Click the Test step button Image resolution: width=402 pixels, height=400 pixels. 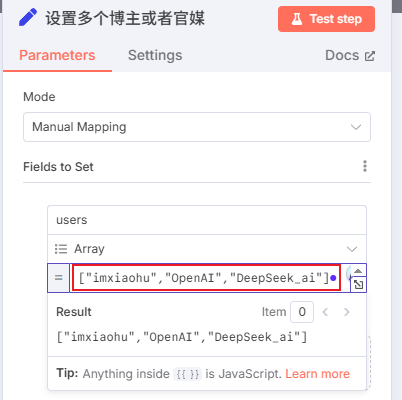[326, 19]
